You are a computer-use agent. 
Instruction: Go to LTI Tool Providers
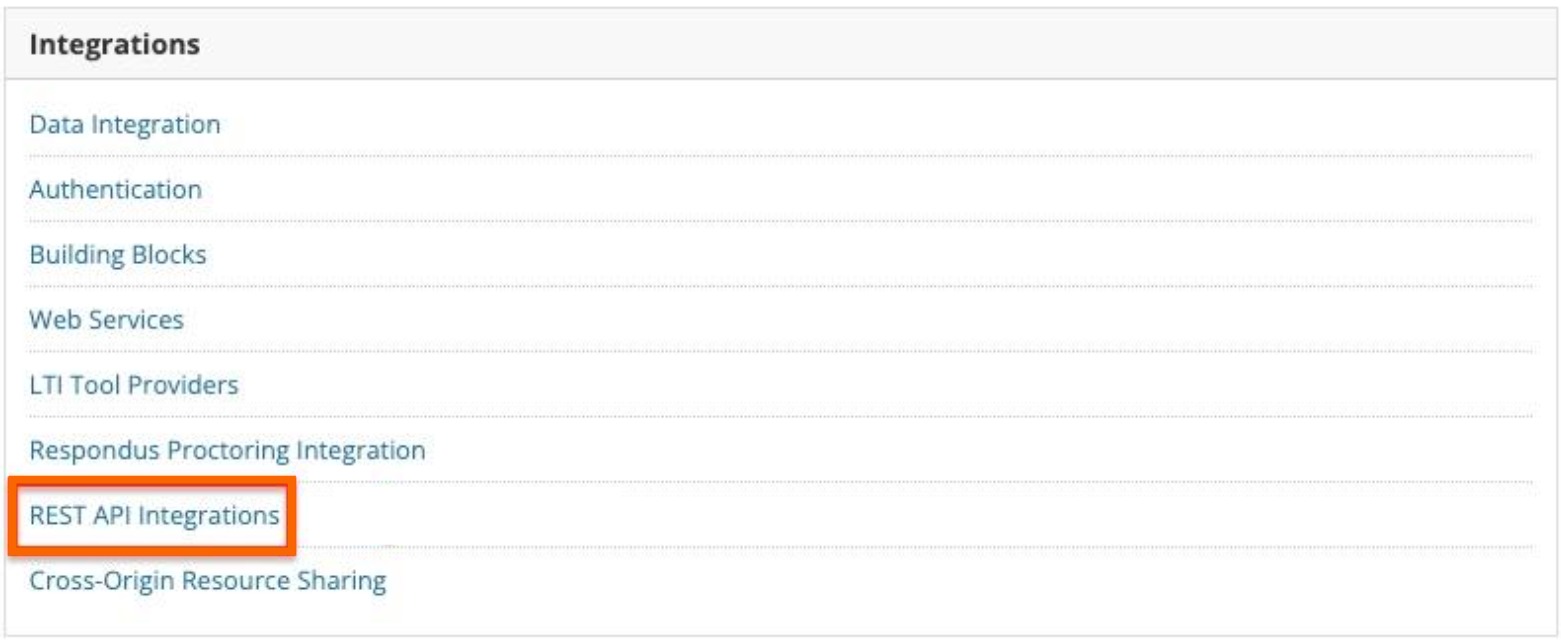tap(134, 384)
